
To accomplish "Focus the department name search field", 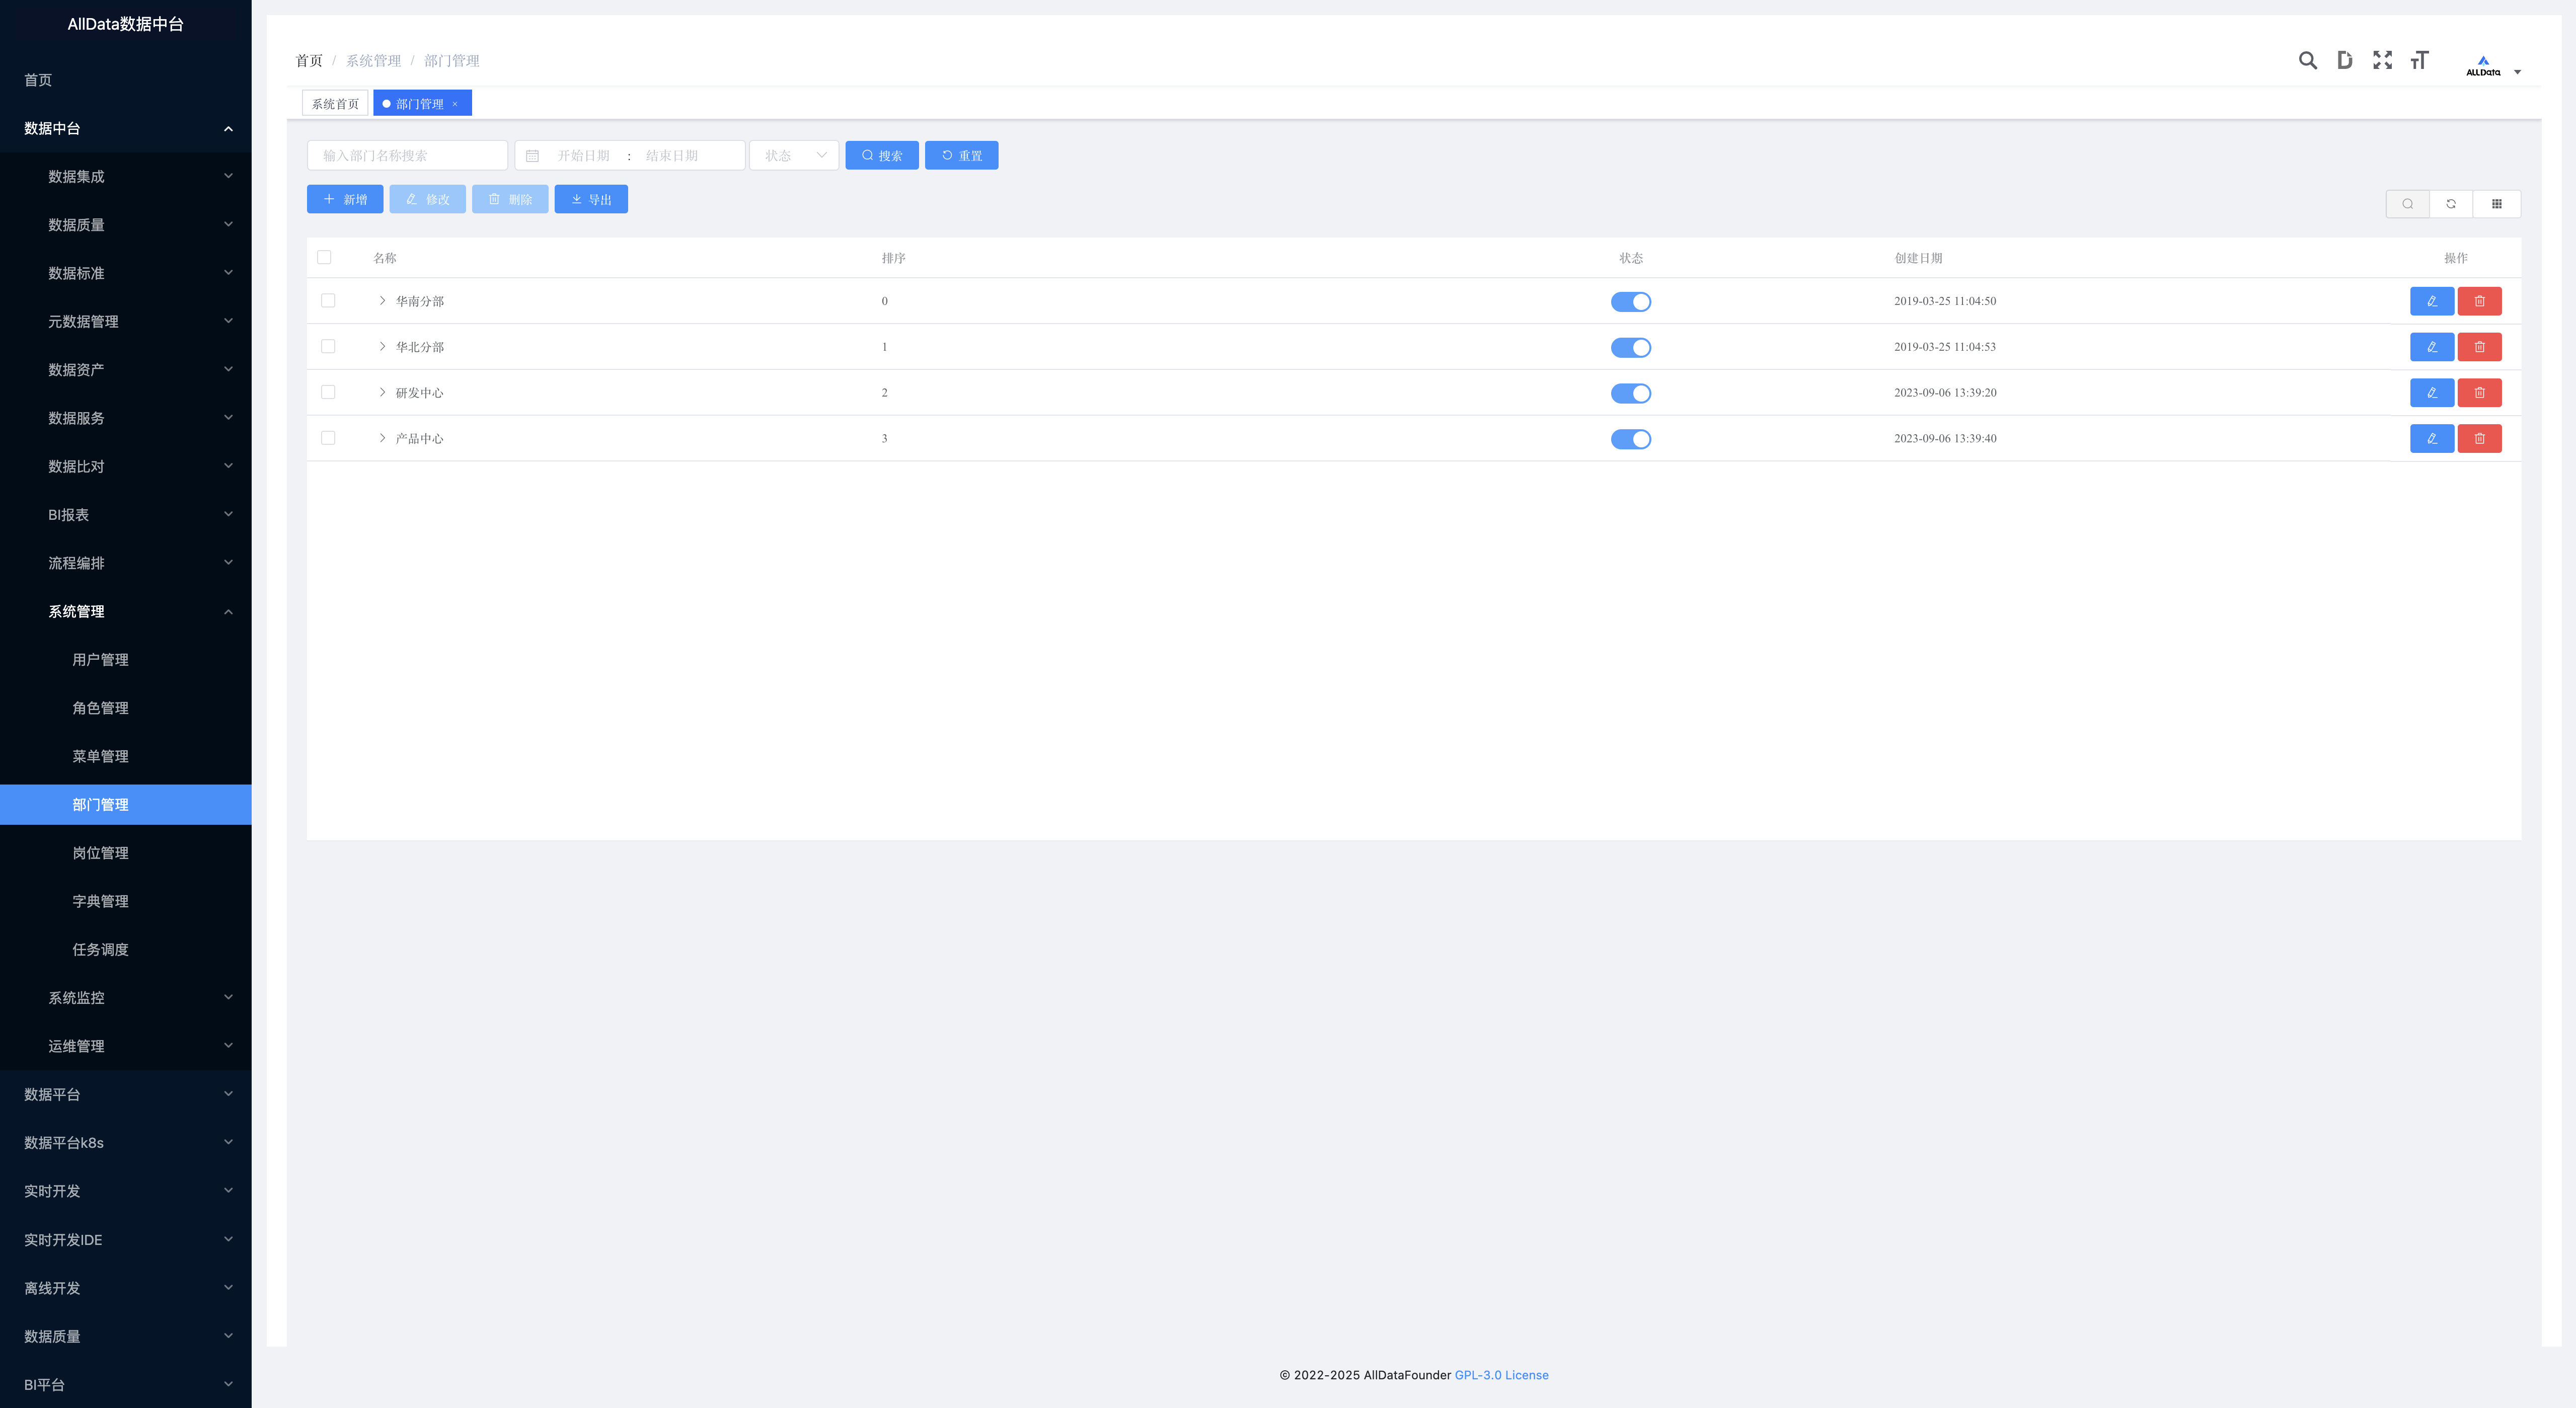I will [x=408, y=156].
